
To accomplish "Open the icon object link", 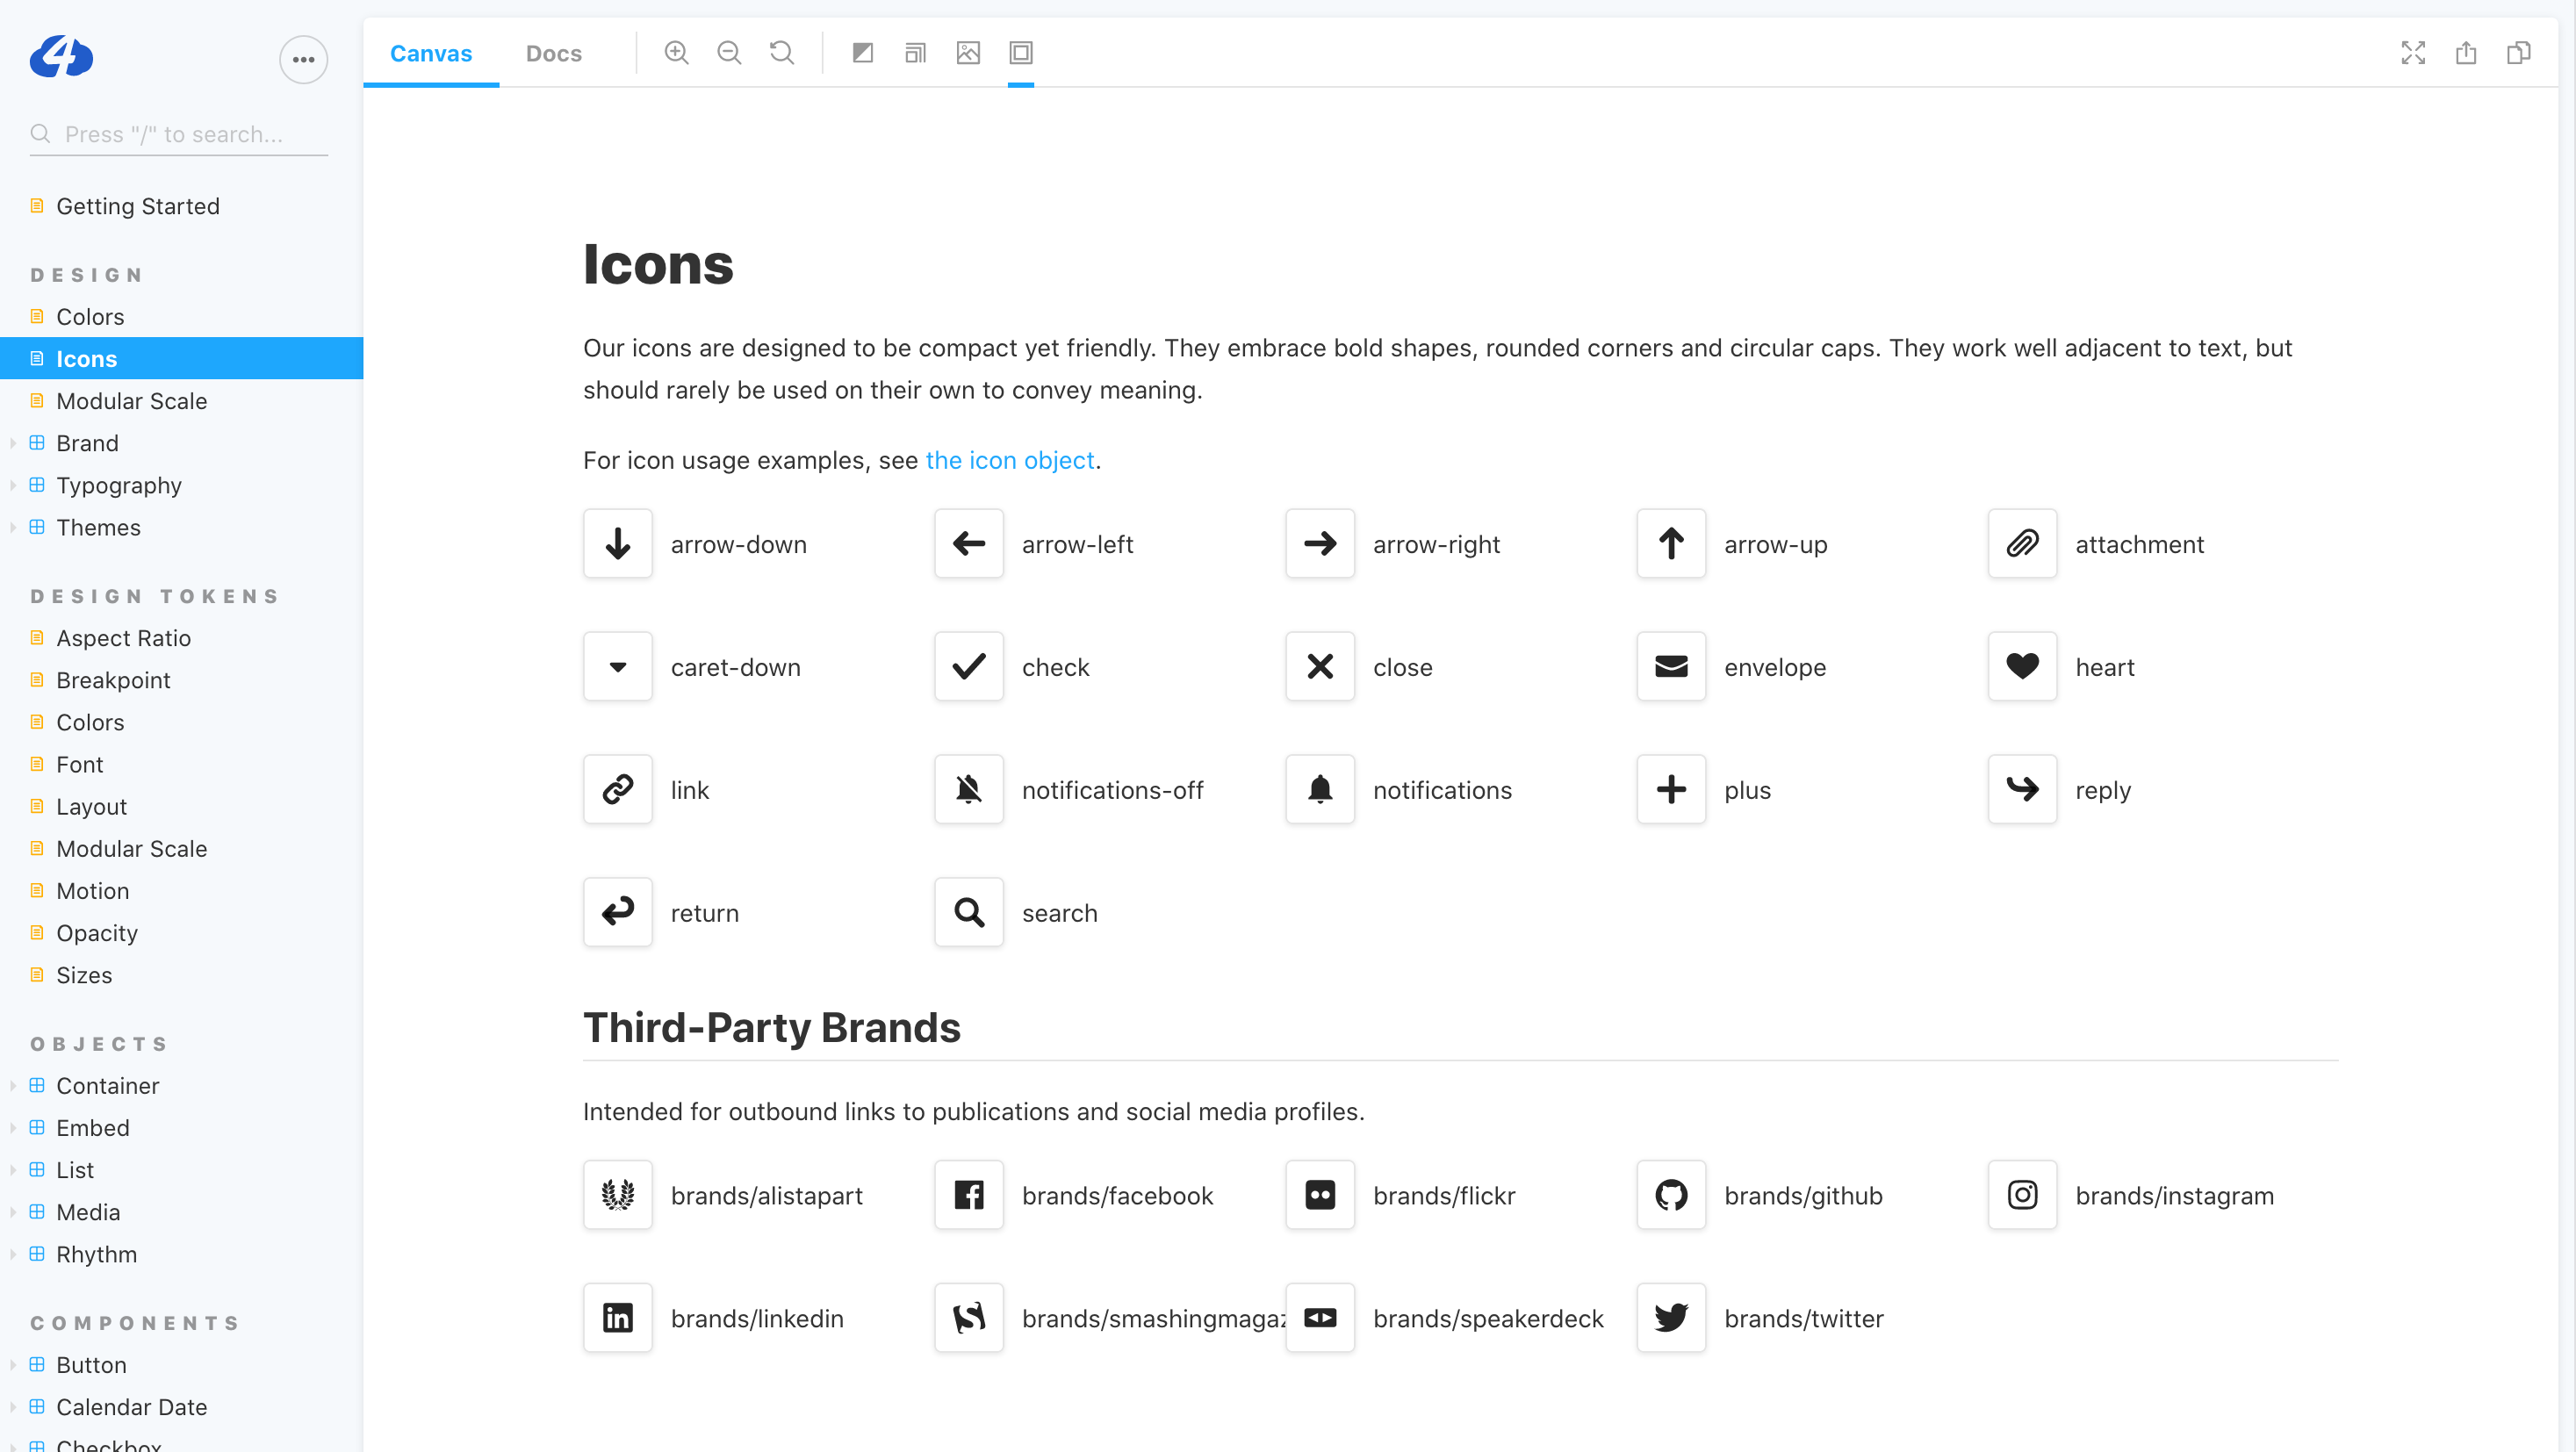I will (1010, 460).
